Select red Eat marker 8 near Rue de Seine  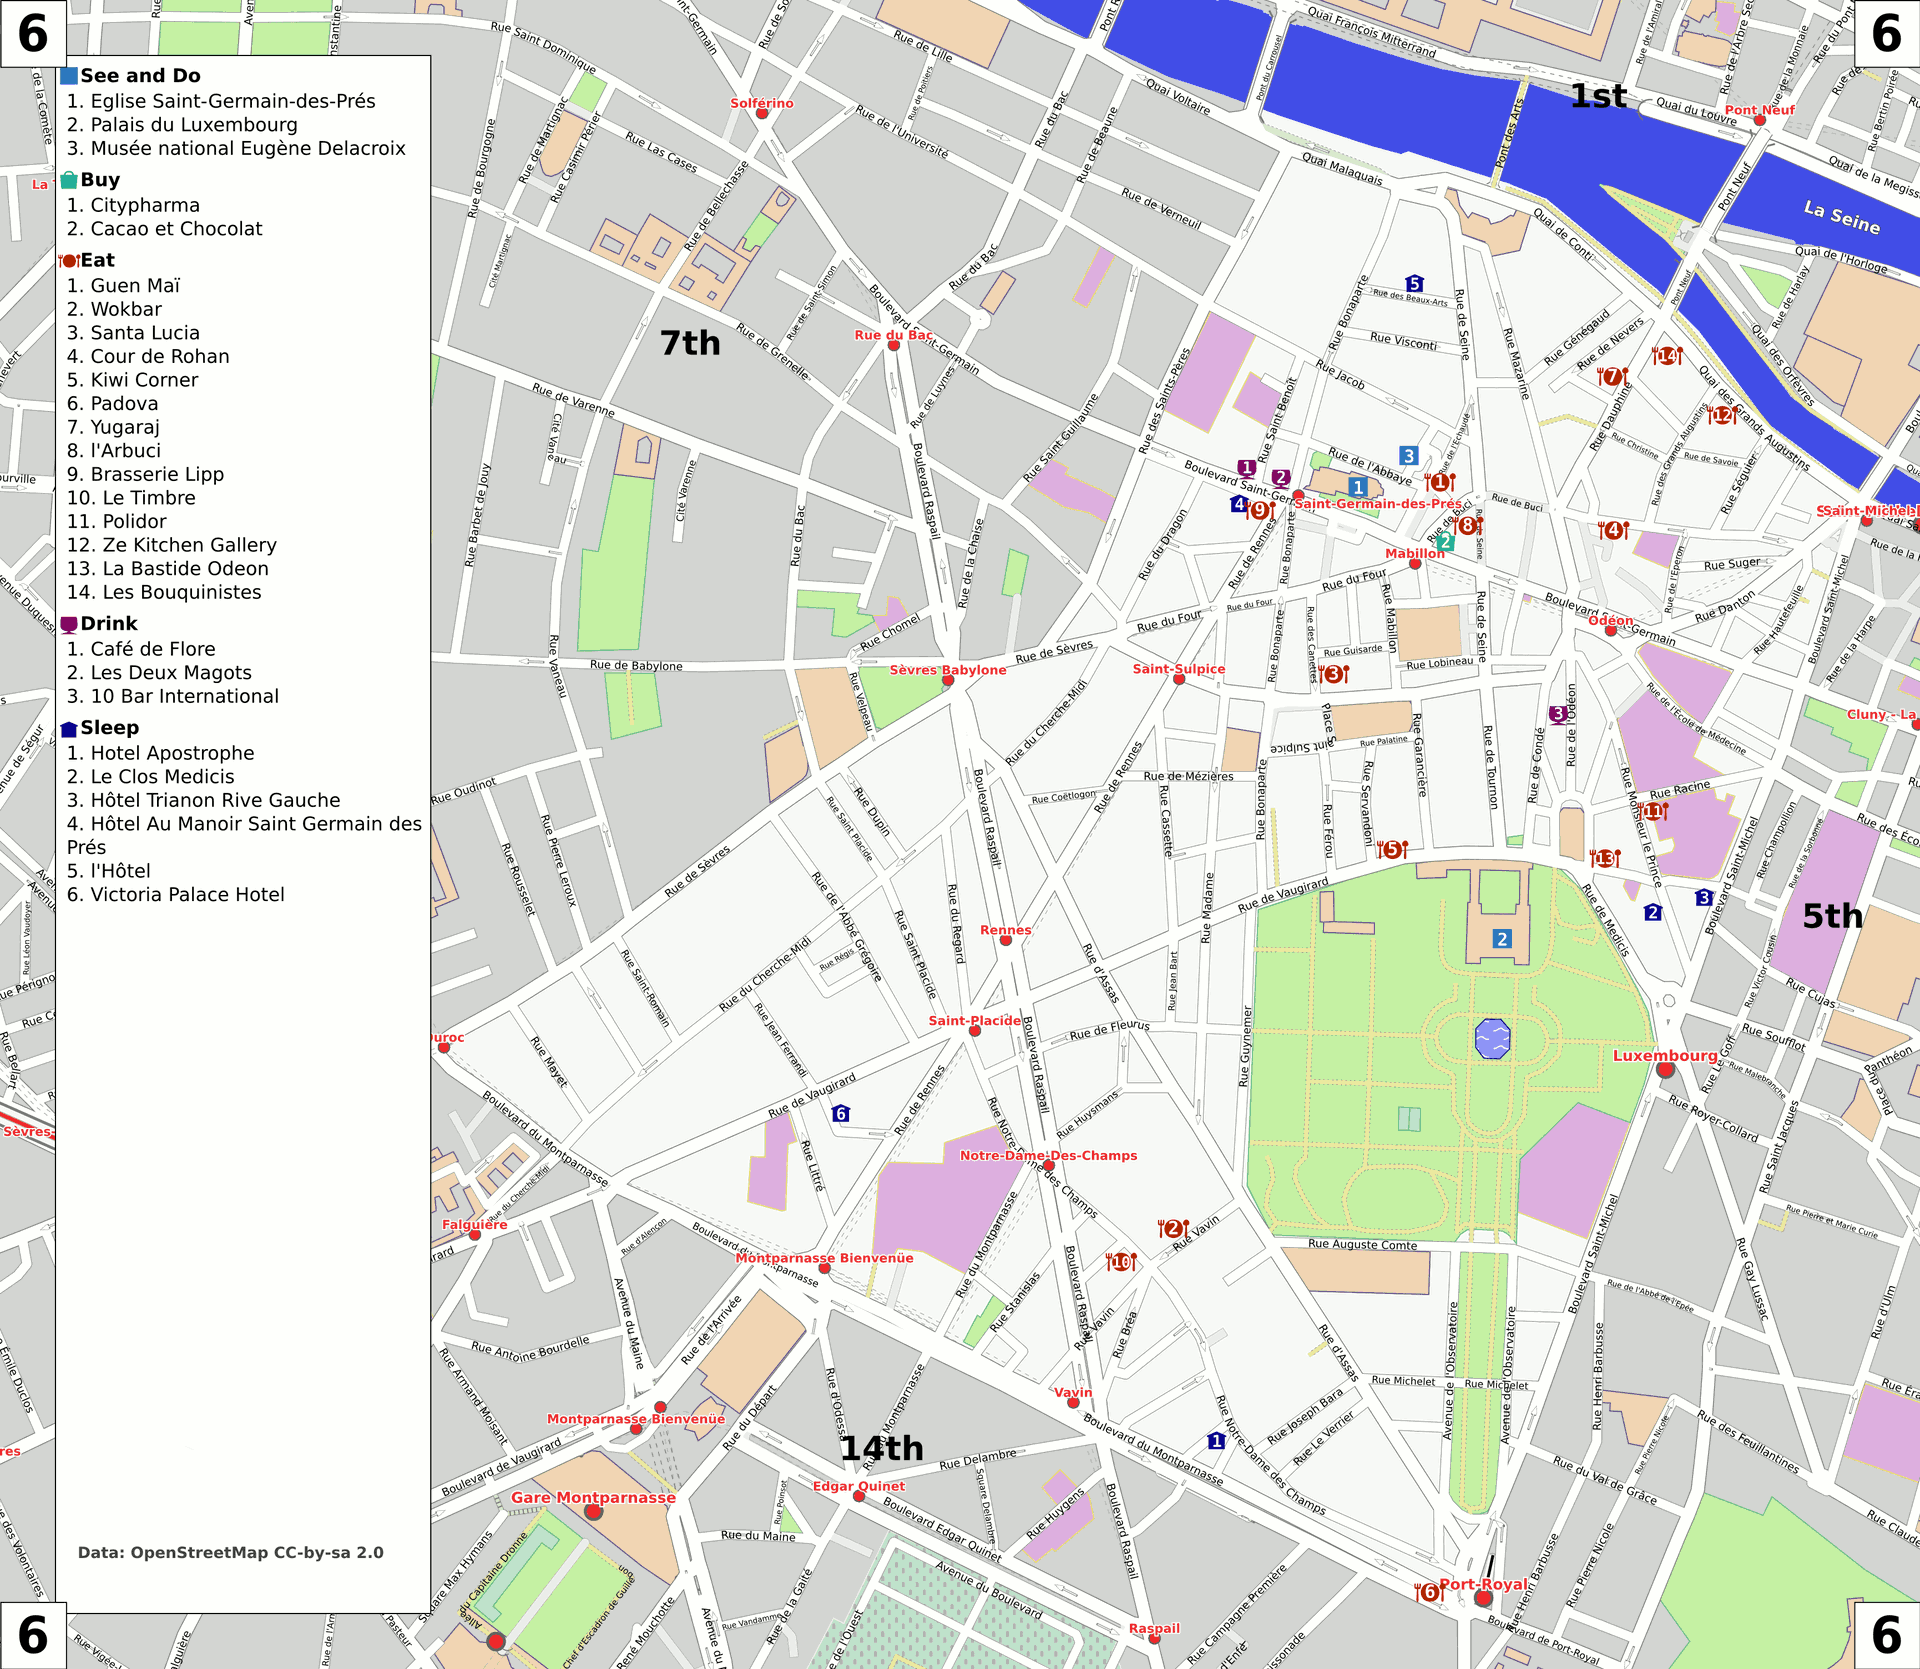point(1468,525)
